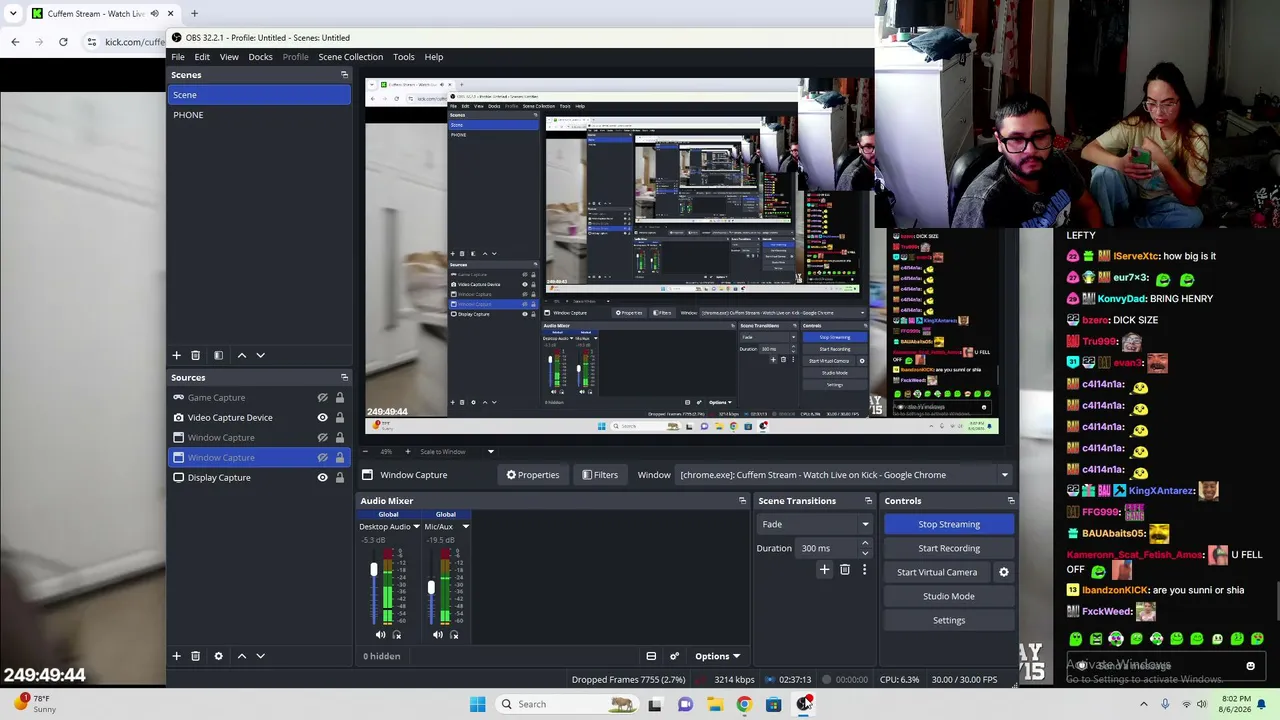The width and height of the screenshot is (1280, 720).
Task: Open the Windows Start menu
Action: 478,704
